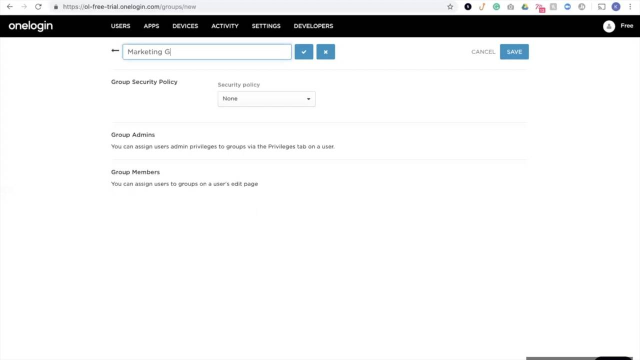Bookmark this page with star icon

tap(450, 7)
